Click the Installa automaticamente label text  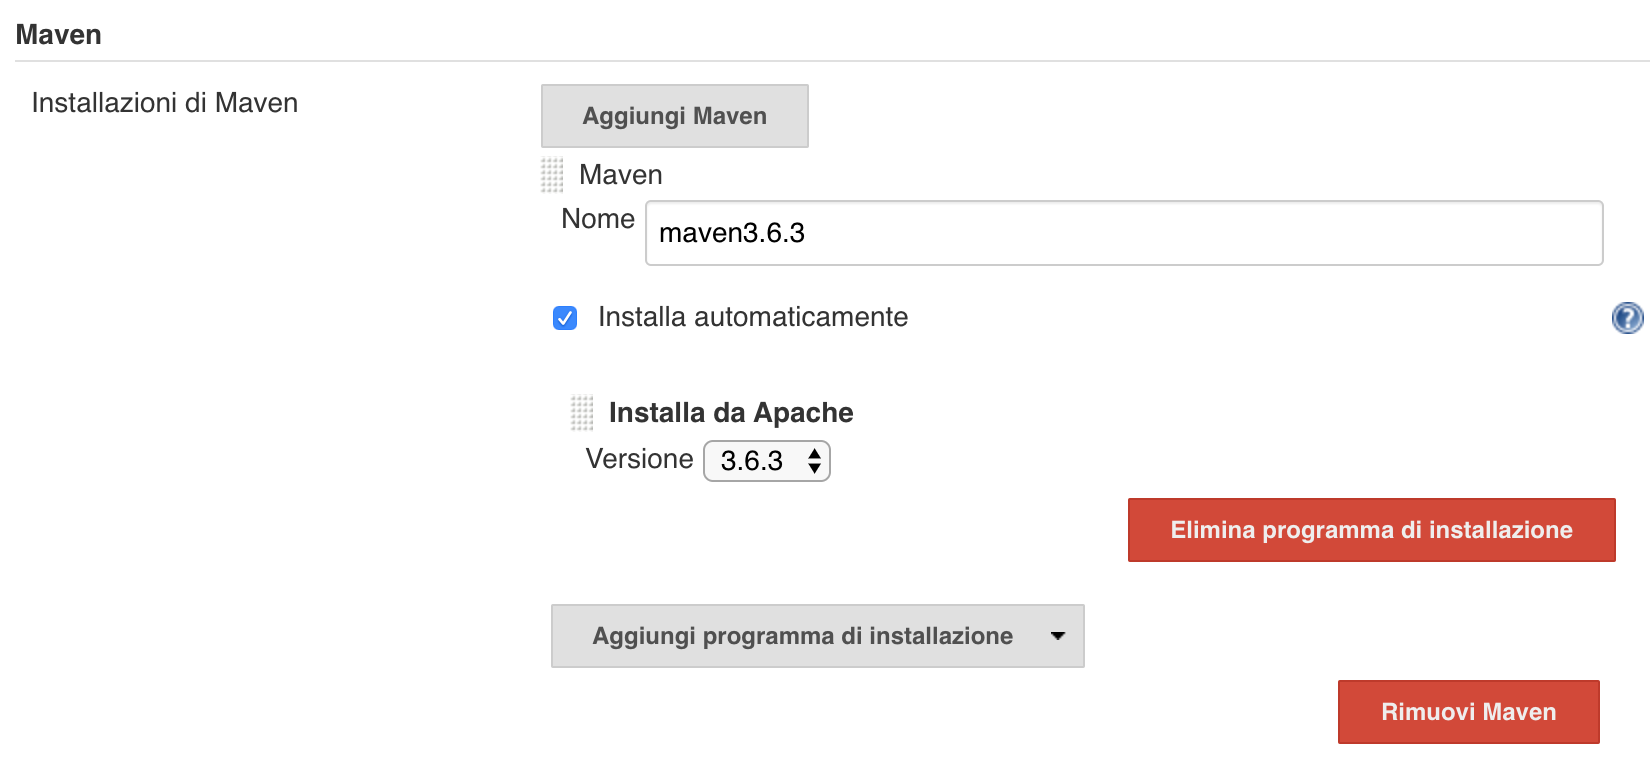coord(753,317)
